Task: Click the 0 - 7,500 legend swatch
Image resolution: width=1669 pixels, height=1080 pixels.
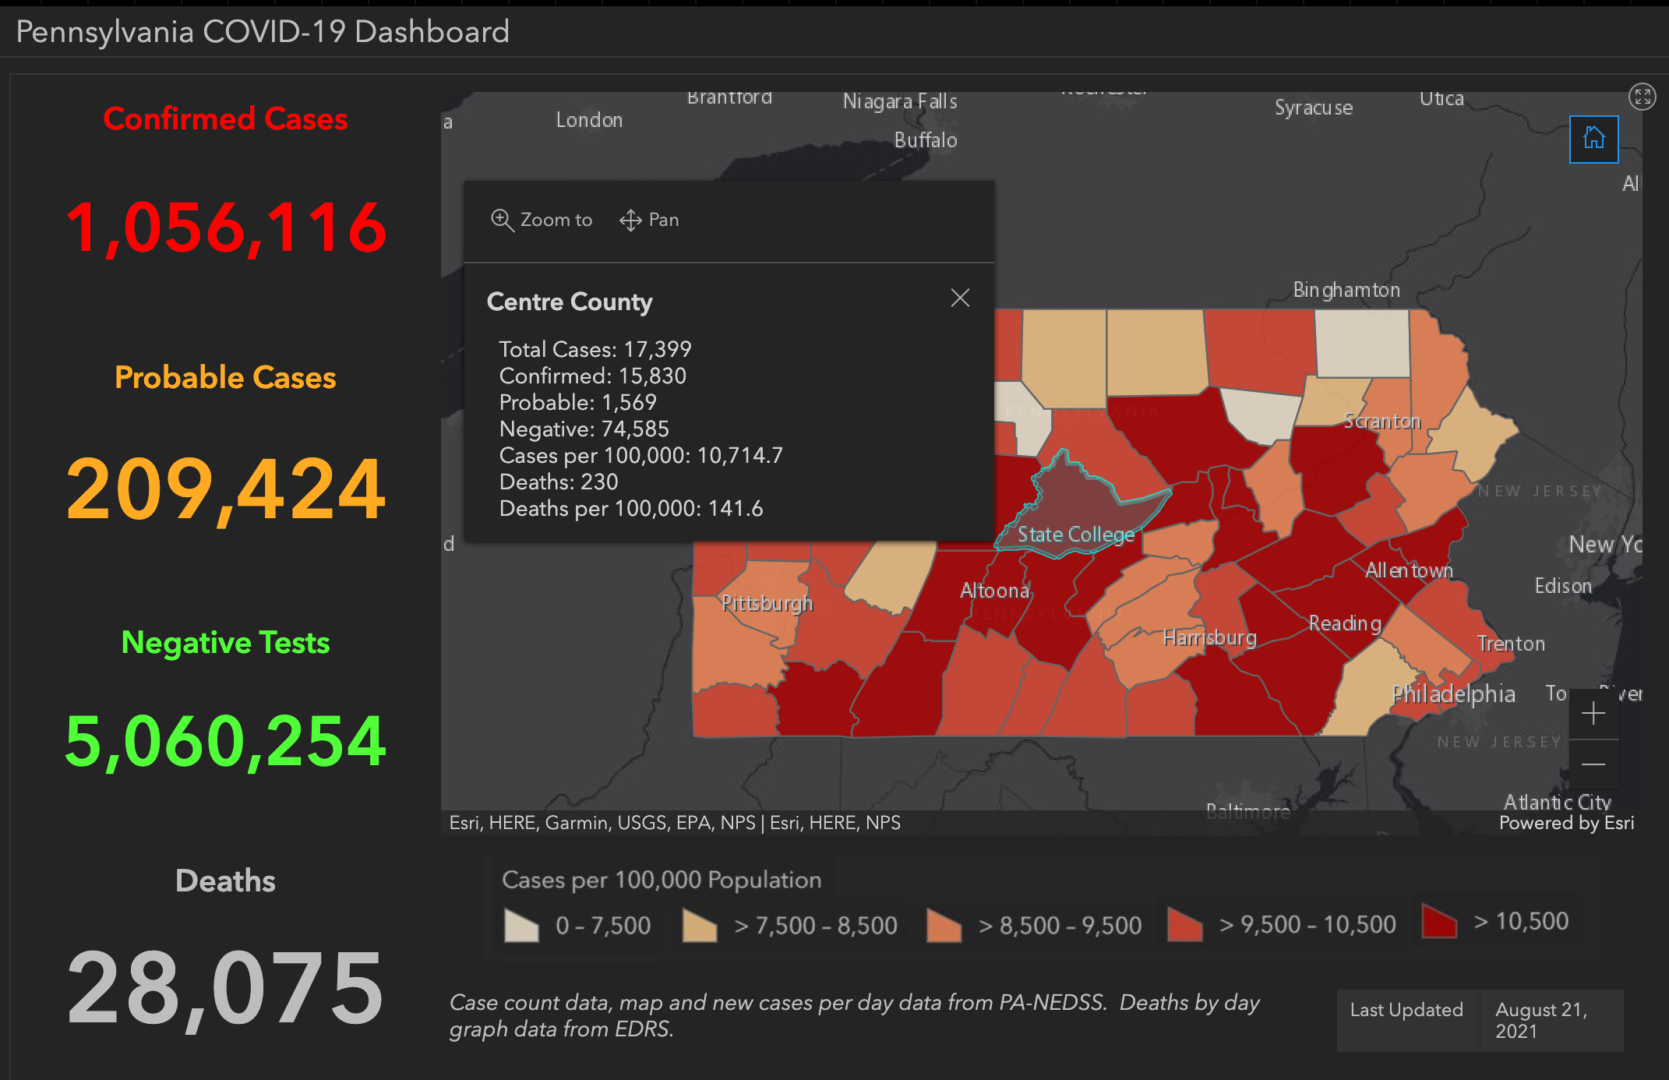Action: [x=522, y=926]
